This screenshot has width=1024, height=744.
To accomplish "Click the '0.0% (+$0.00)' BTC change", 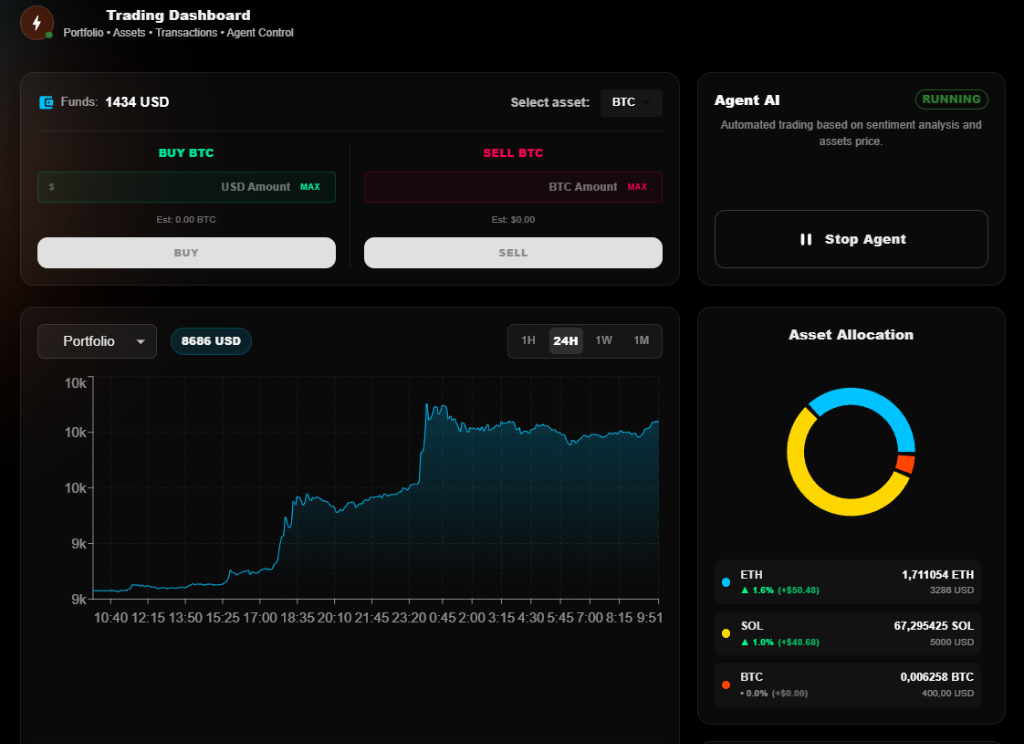I will 776,693.
